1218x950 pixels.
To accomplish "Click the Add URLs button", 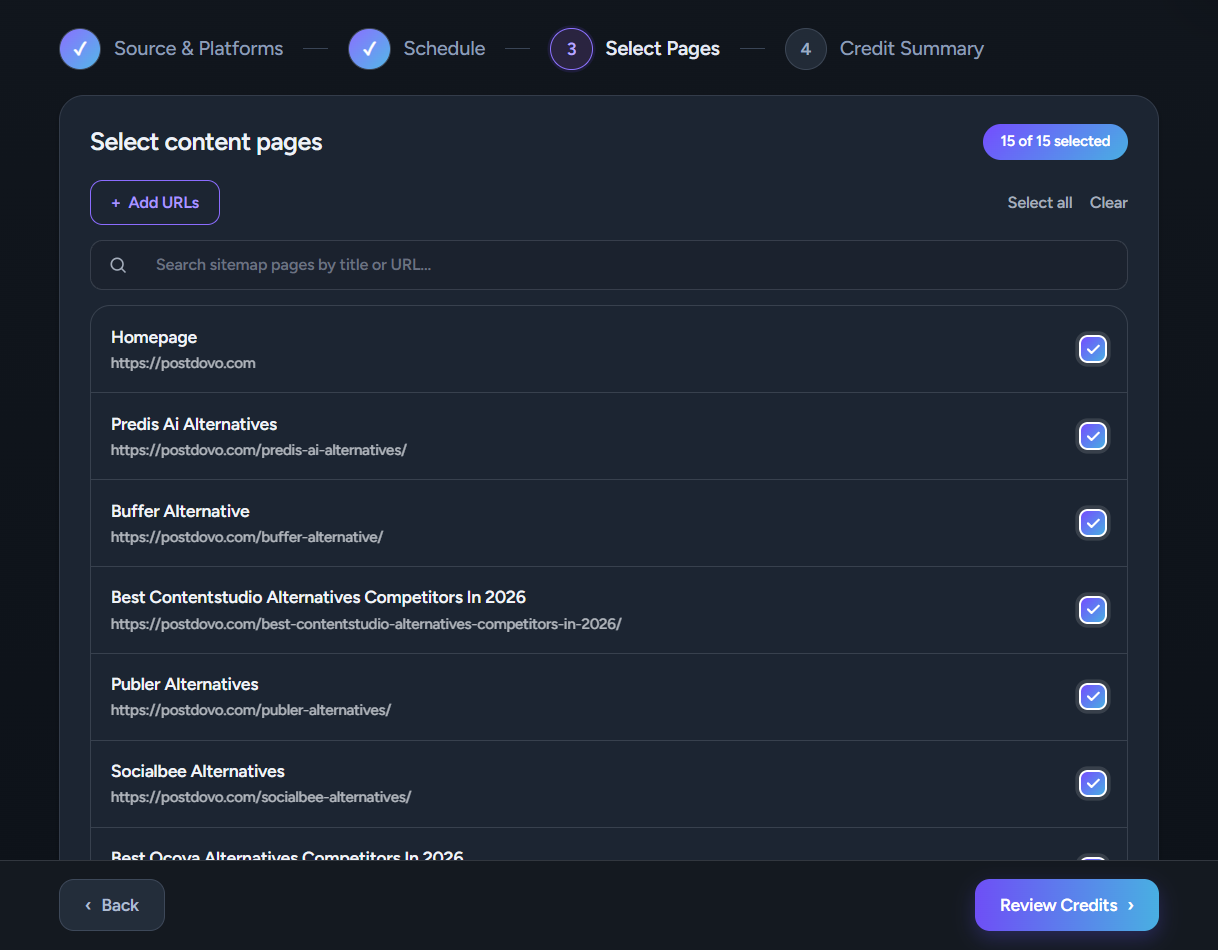I will click(155, 203).
